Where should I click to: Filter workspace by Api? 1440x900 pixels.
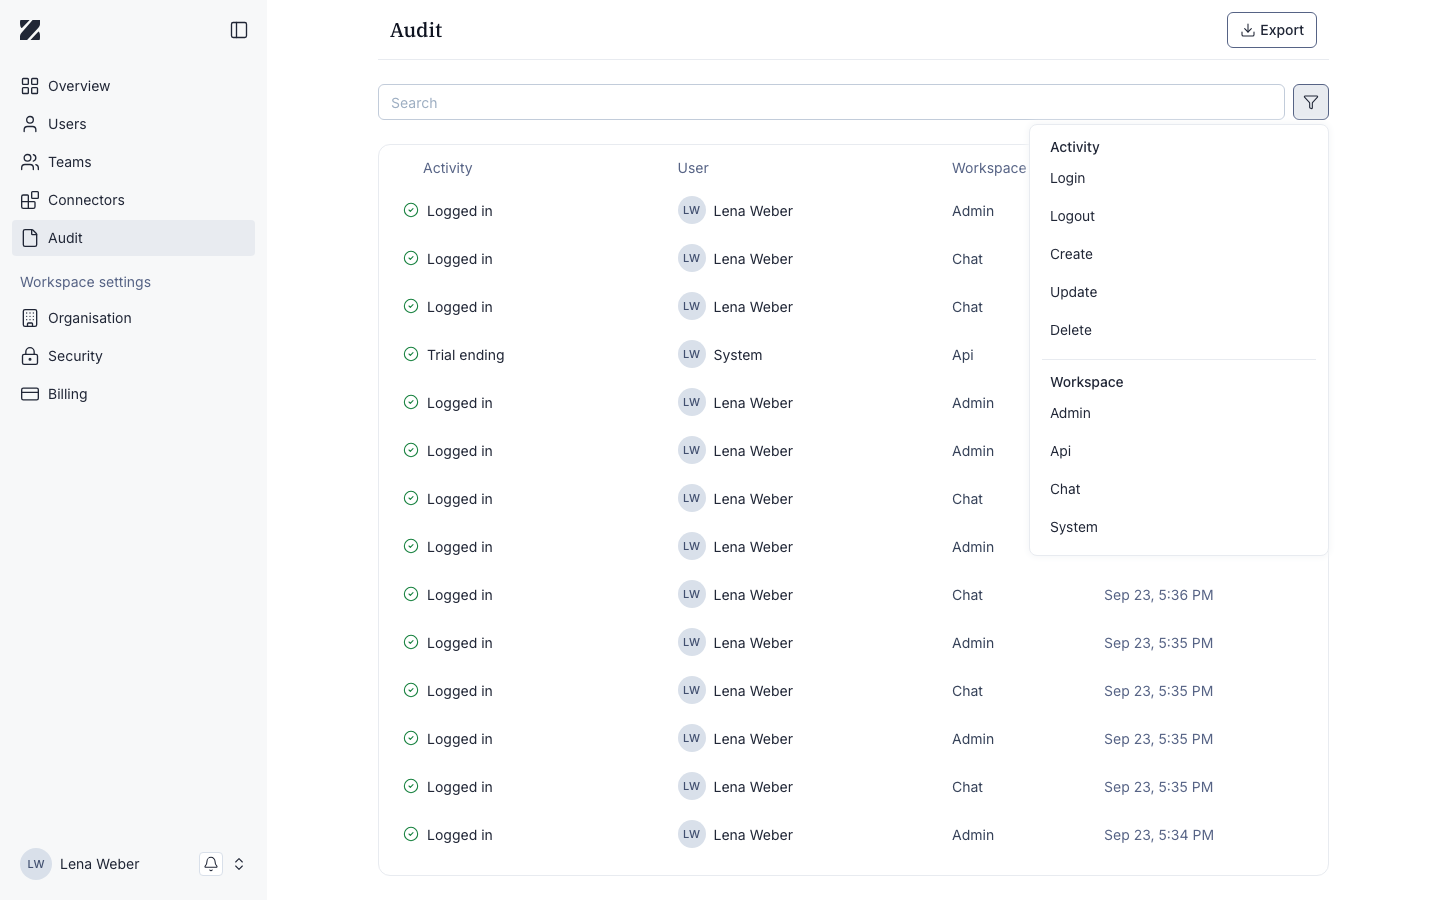(x=1179, y=451)
